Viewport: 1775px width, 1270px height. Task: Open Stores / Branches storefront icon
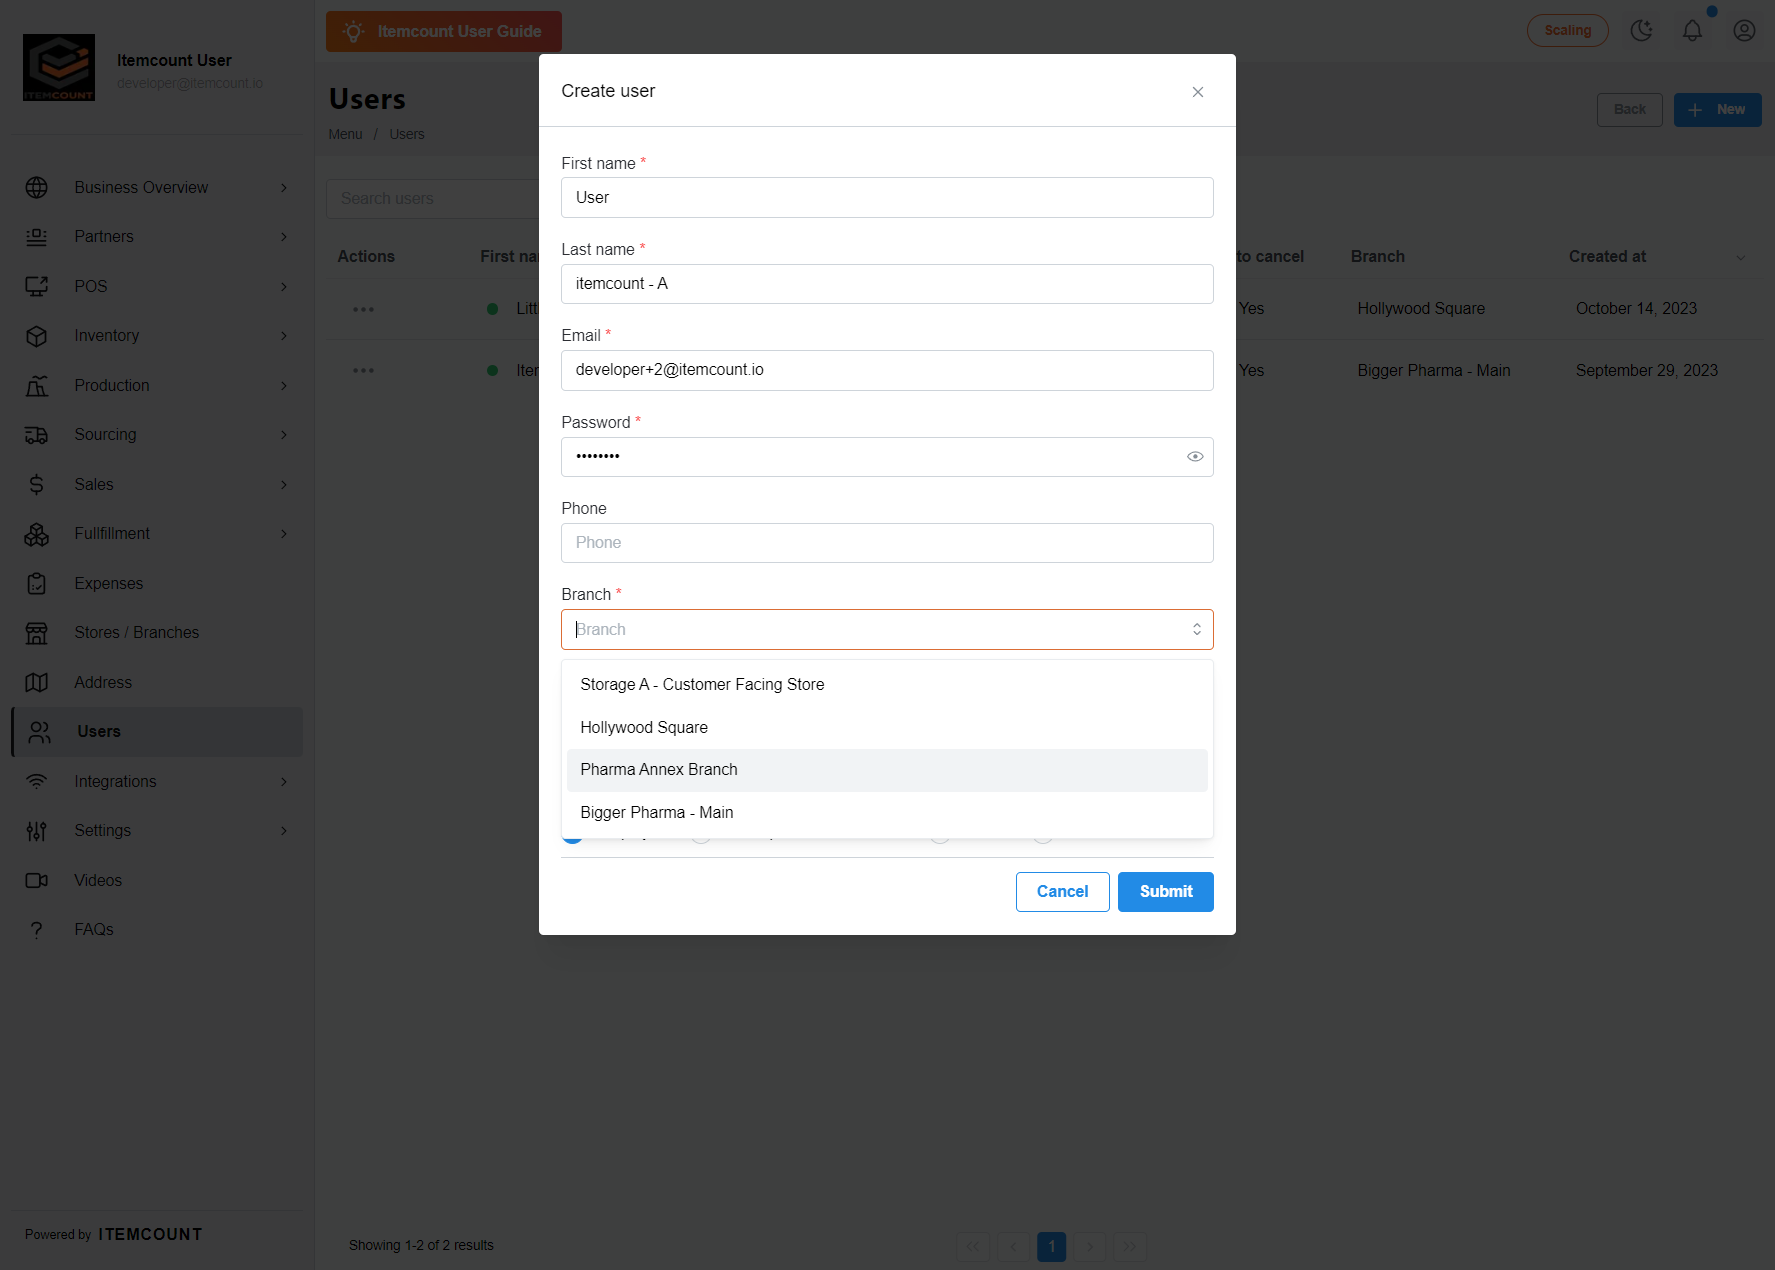coord(37,633)
